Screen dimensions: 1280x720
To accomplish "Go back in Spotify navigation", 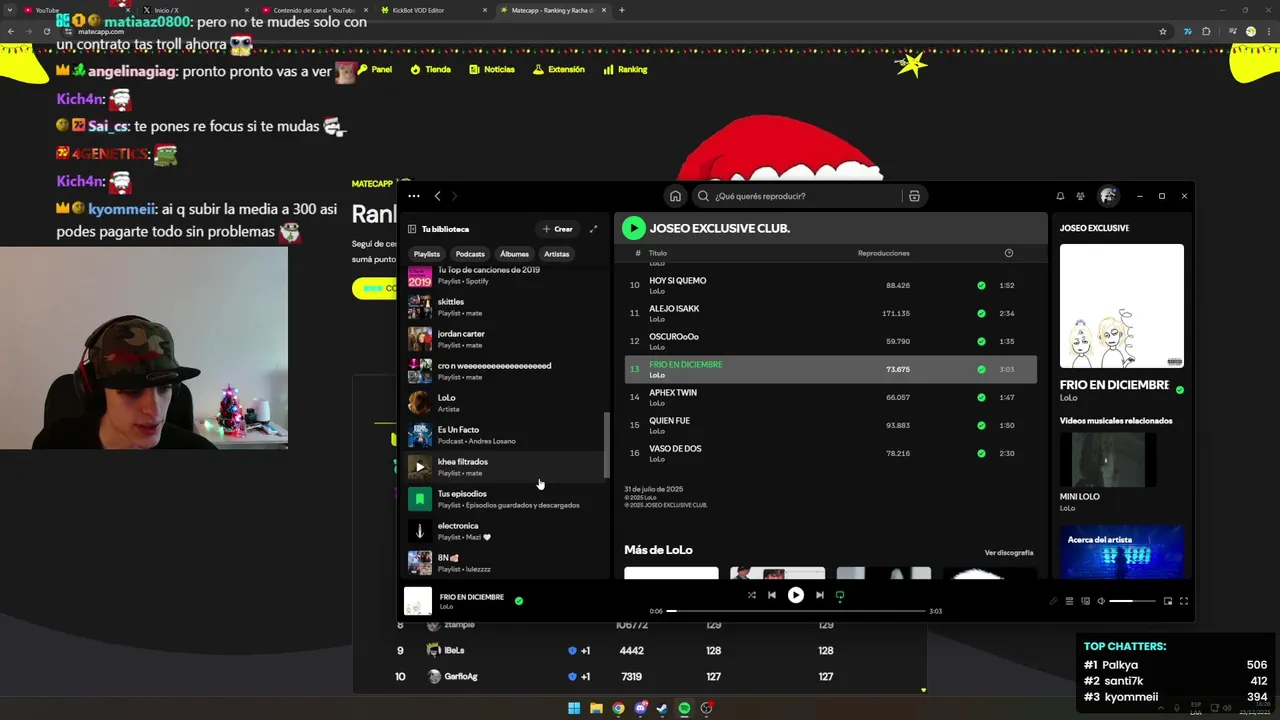I will click(x=437, y=196).
